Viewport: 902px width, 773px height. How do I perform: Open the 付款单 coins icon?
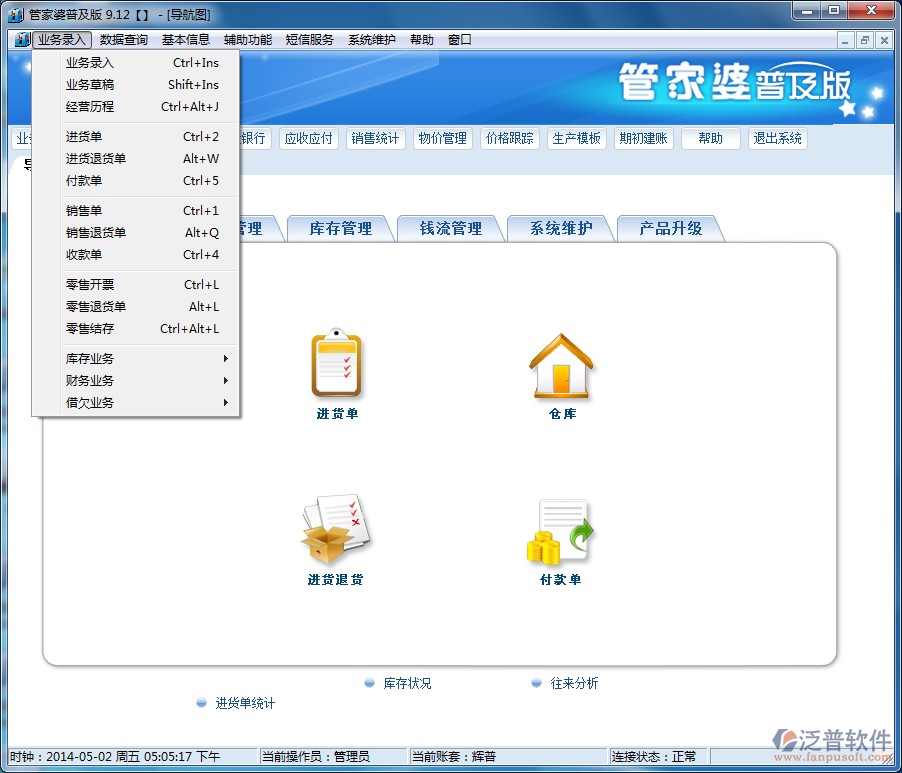coord(560,532)
